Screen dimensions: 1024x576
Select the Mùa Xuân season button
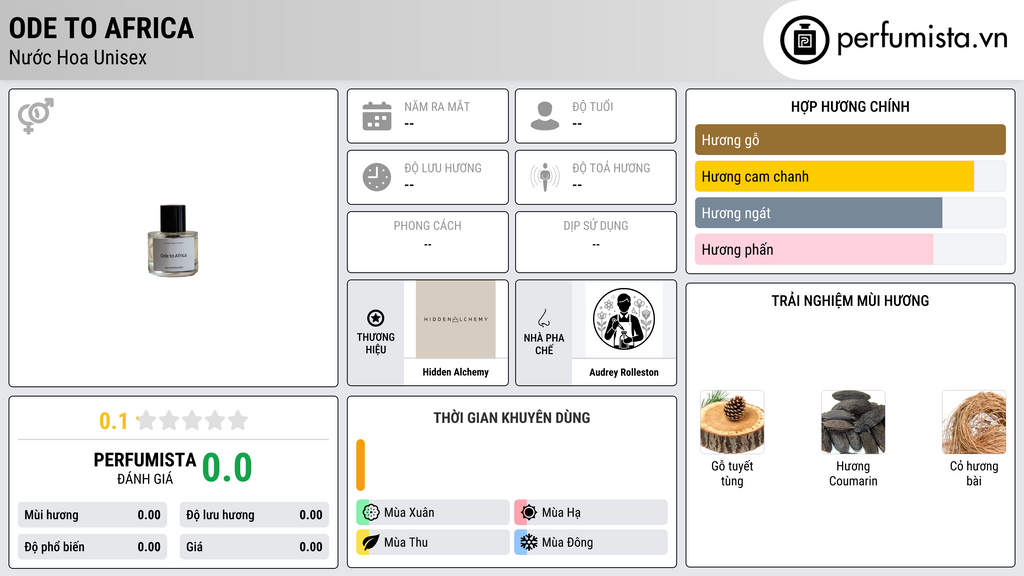(433, 513)
